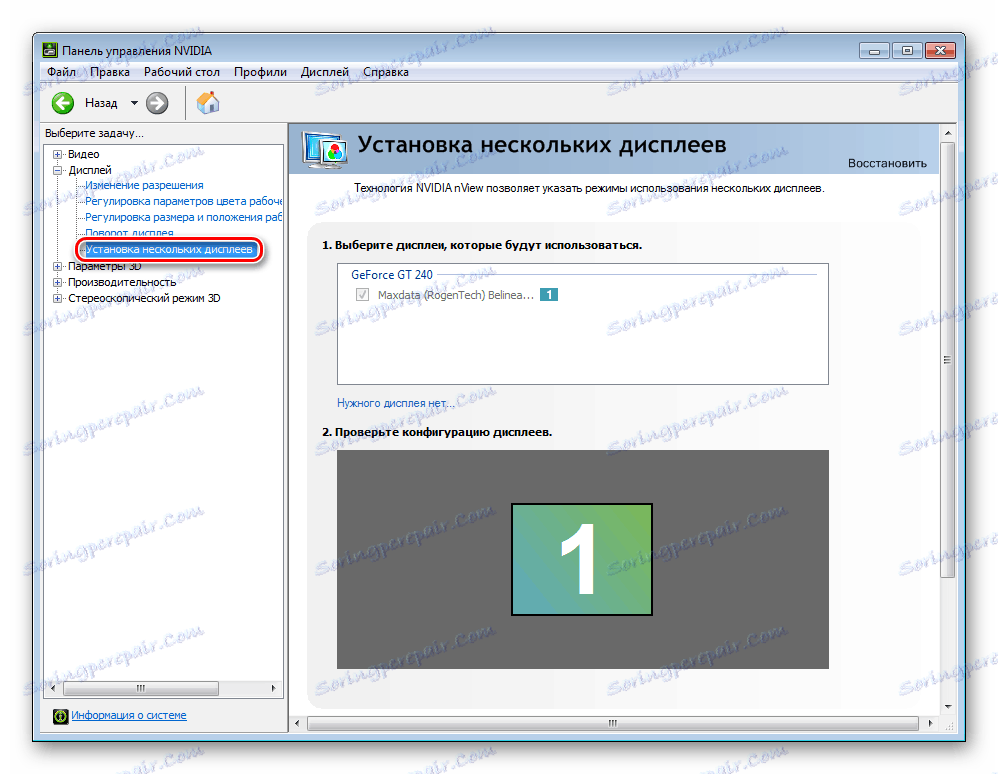Open the Файл menu
This screenshot has width=998, height=774.
point(61,72)
